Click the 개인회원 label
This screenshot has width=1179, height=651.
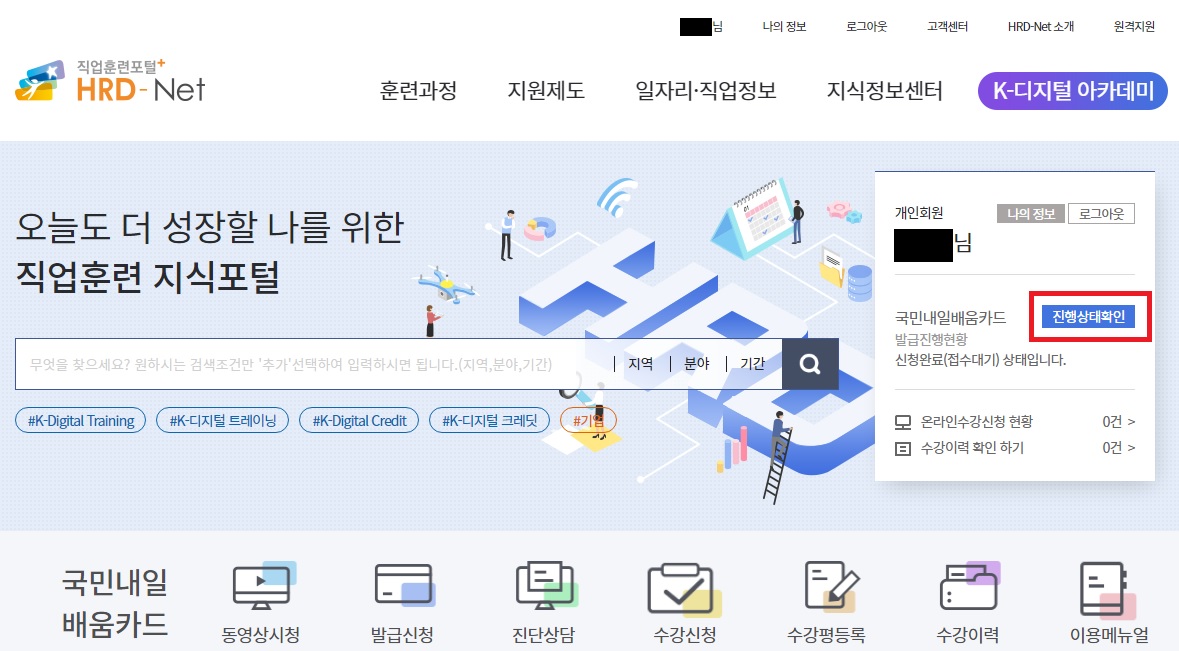pos(919,213)
